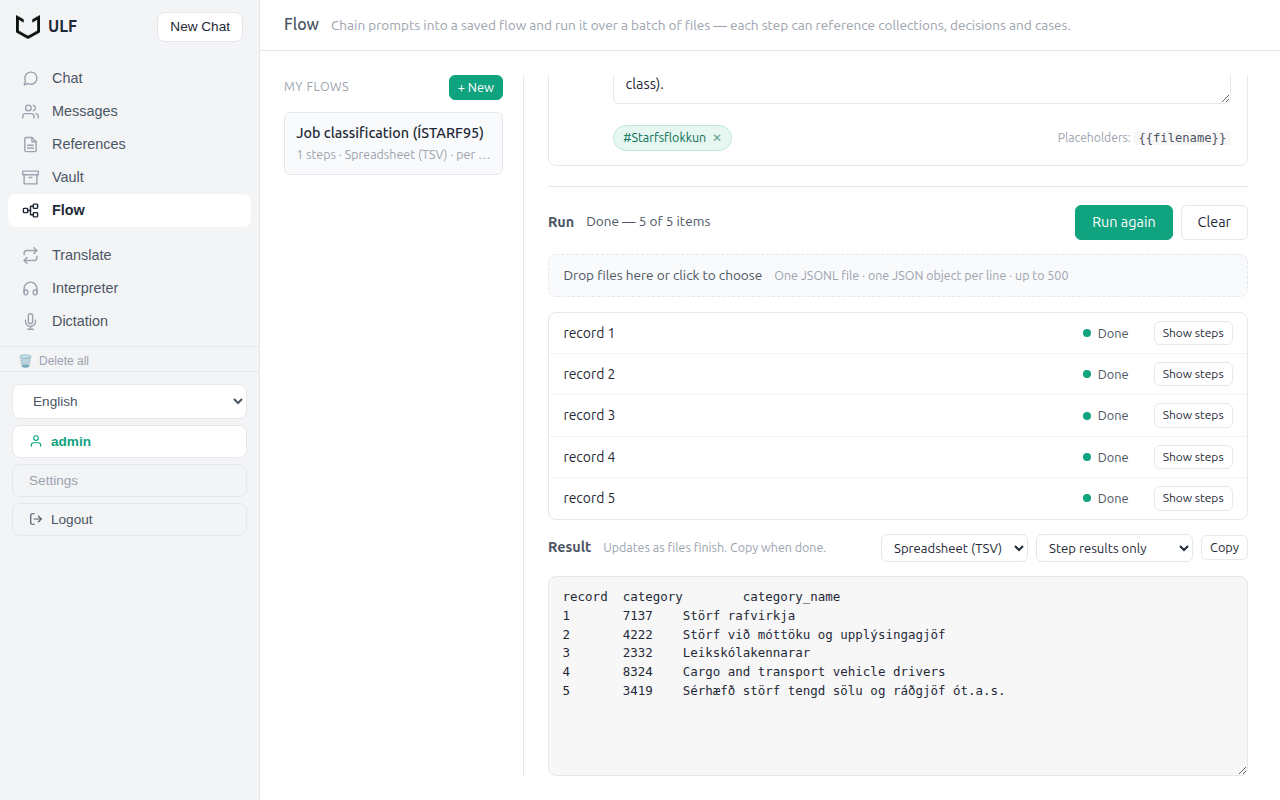Image resolution: width=1280 pixels, height=800 pixels.
Task: Open the Vault page
Action: [129, 177]
